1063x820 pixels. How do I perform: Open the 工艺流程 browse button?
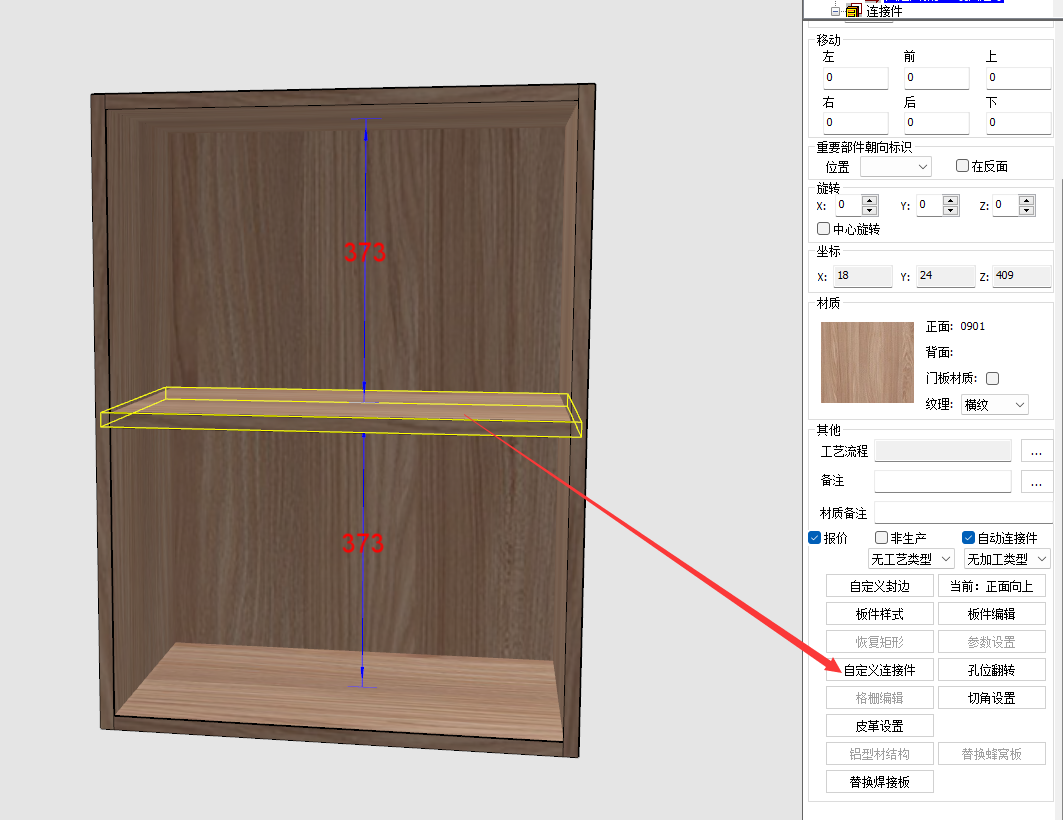(x=1036, y=451)
